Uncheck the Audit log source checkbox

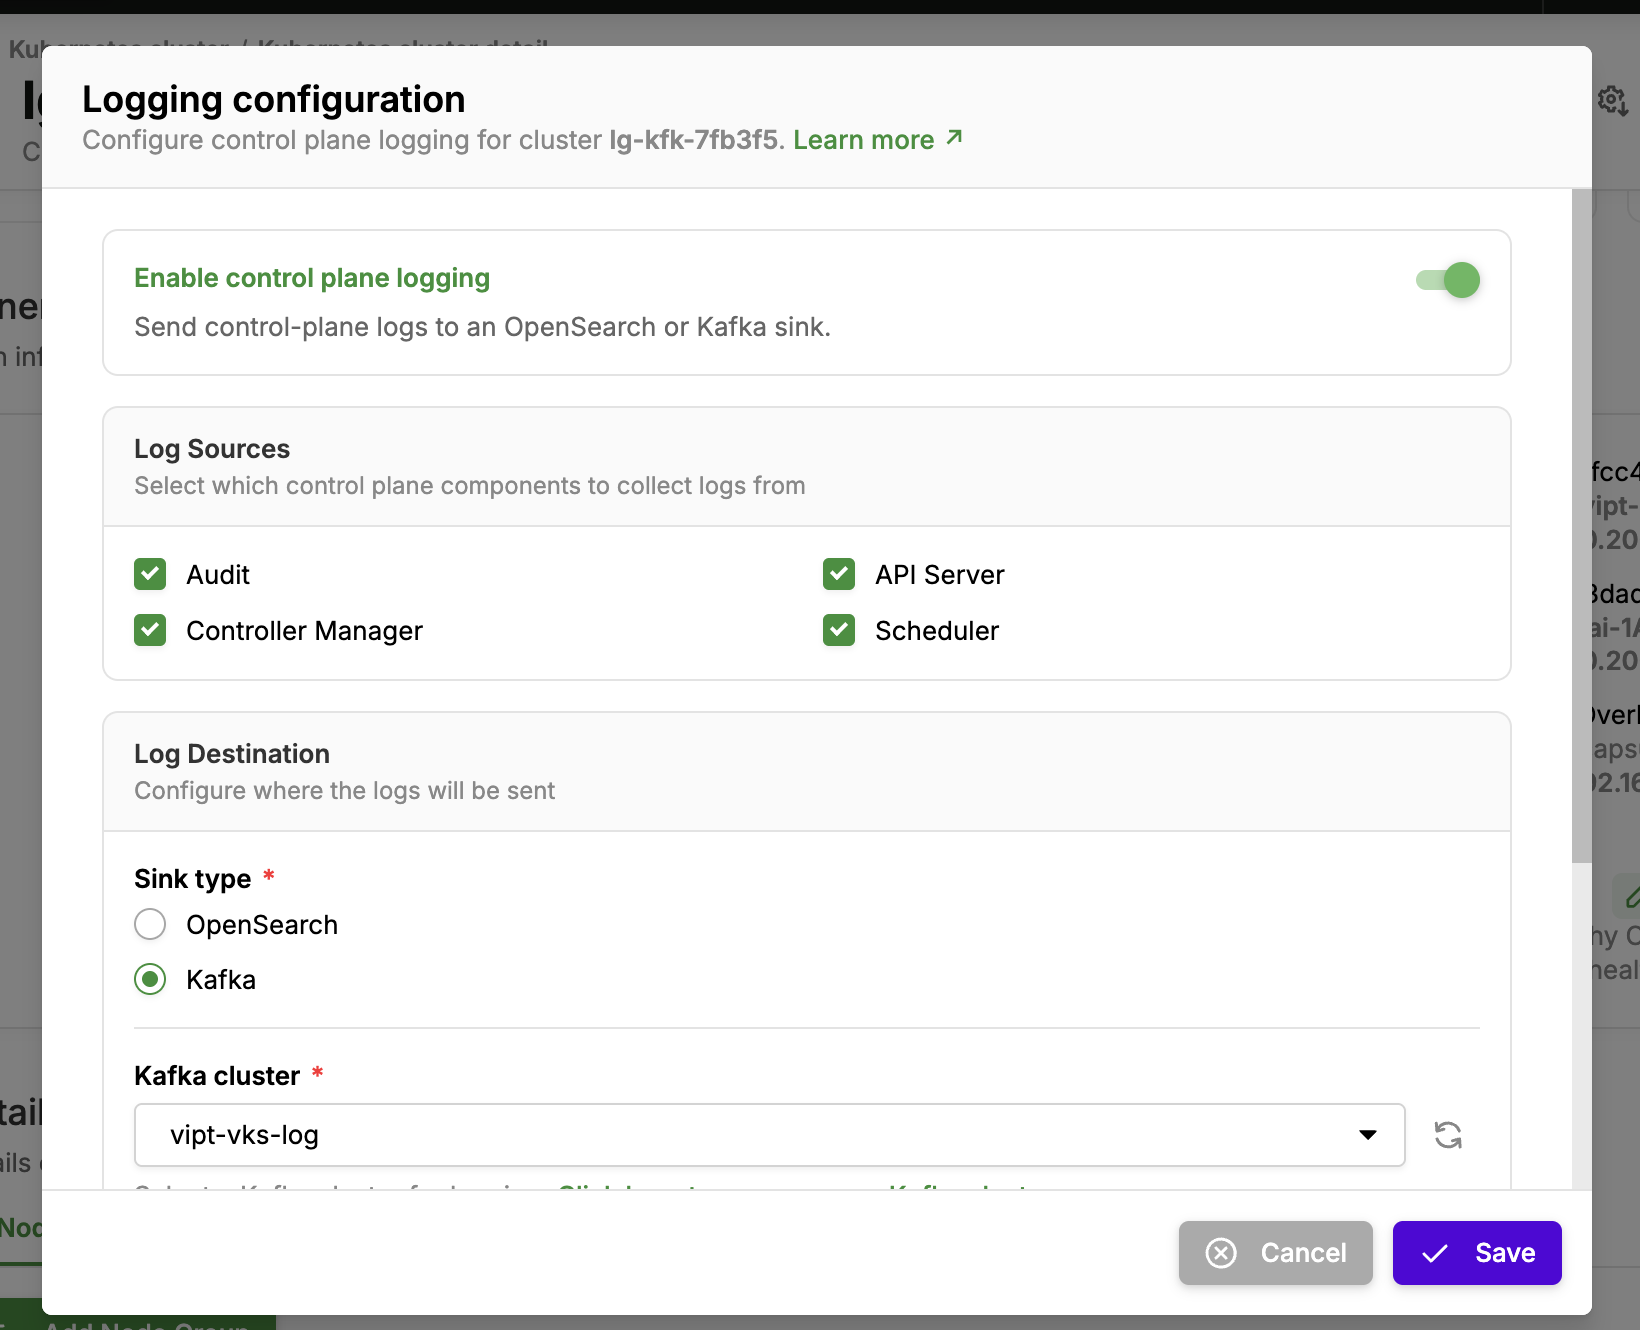(x=150, y=574)
